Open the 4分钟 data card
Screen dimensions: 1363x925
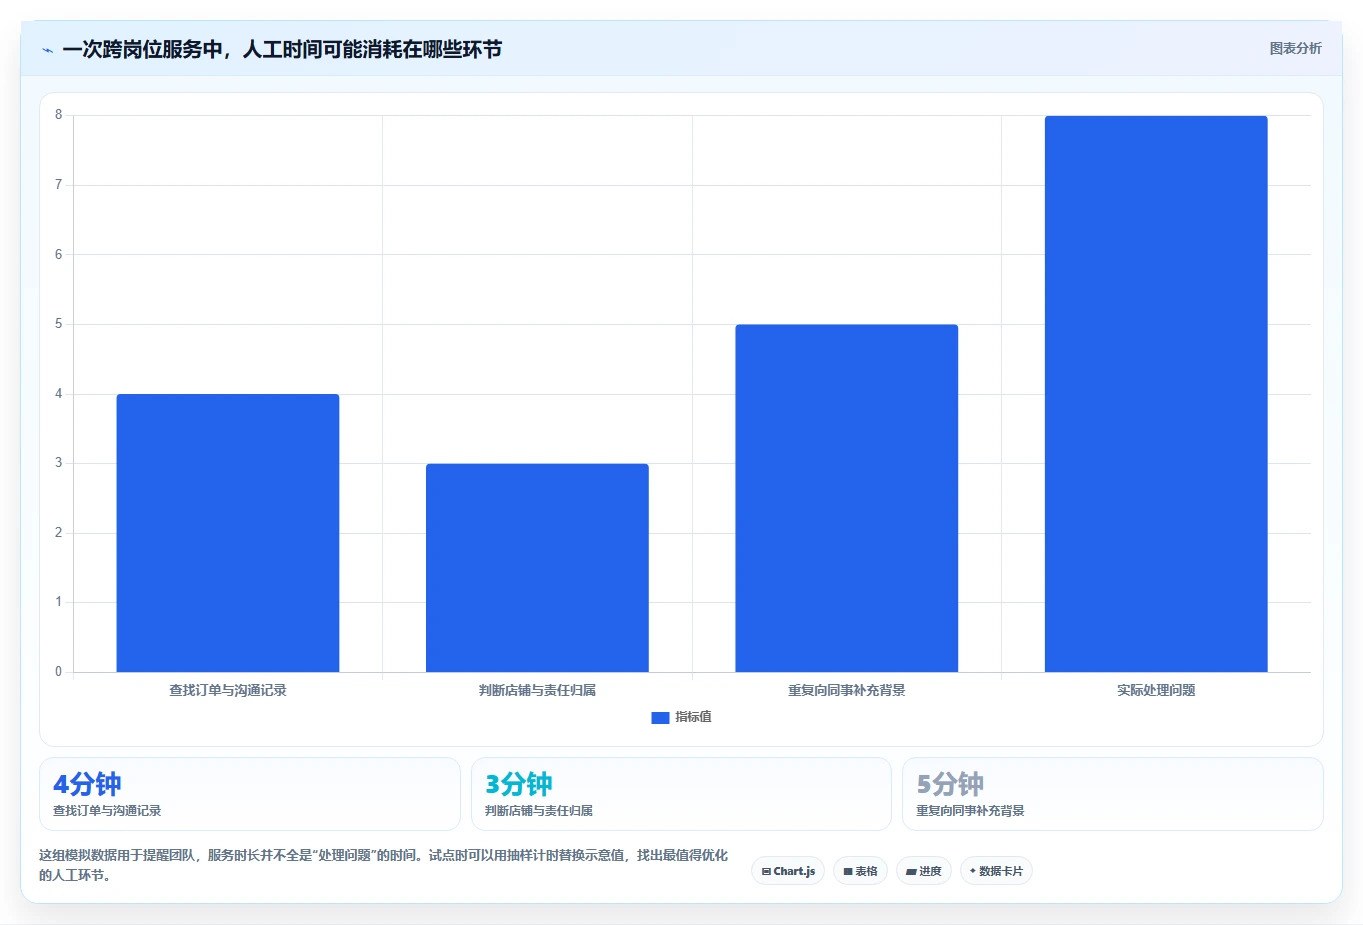tap(250, 794)
